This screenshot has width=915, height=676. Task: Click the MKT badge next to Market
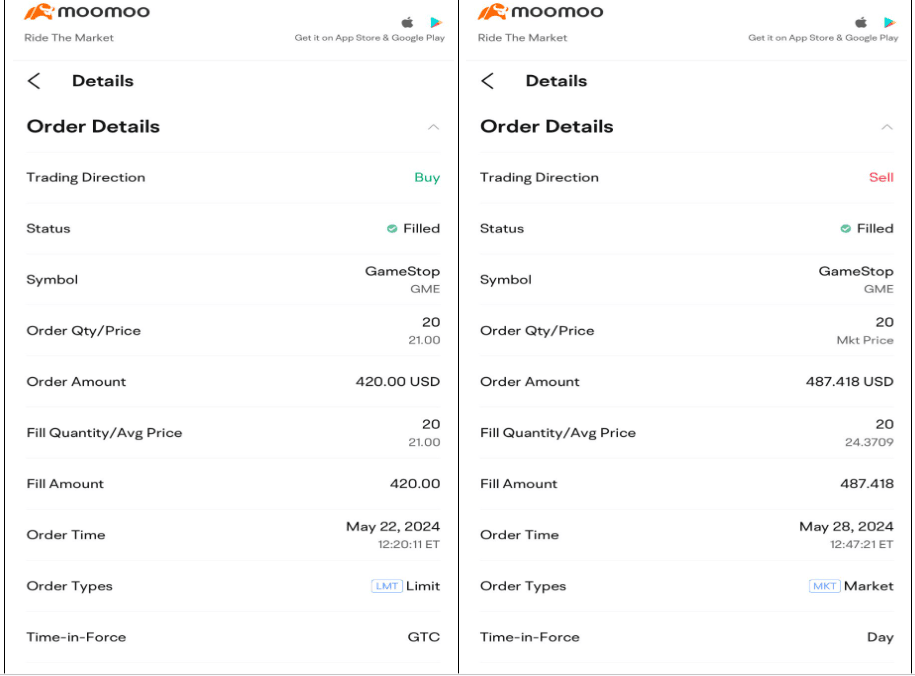point(824,586)
